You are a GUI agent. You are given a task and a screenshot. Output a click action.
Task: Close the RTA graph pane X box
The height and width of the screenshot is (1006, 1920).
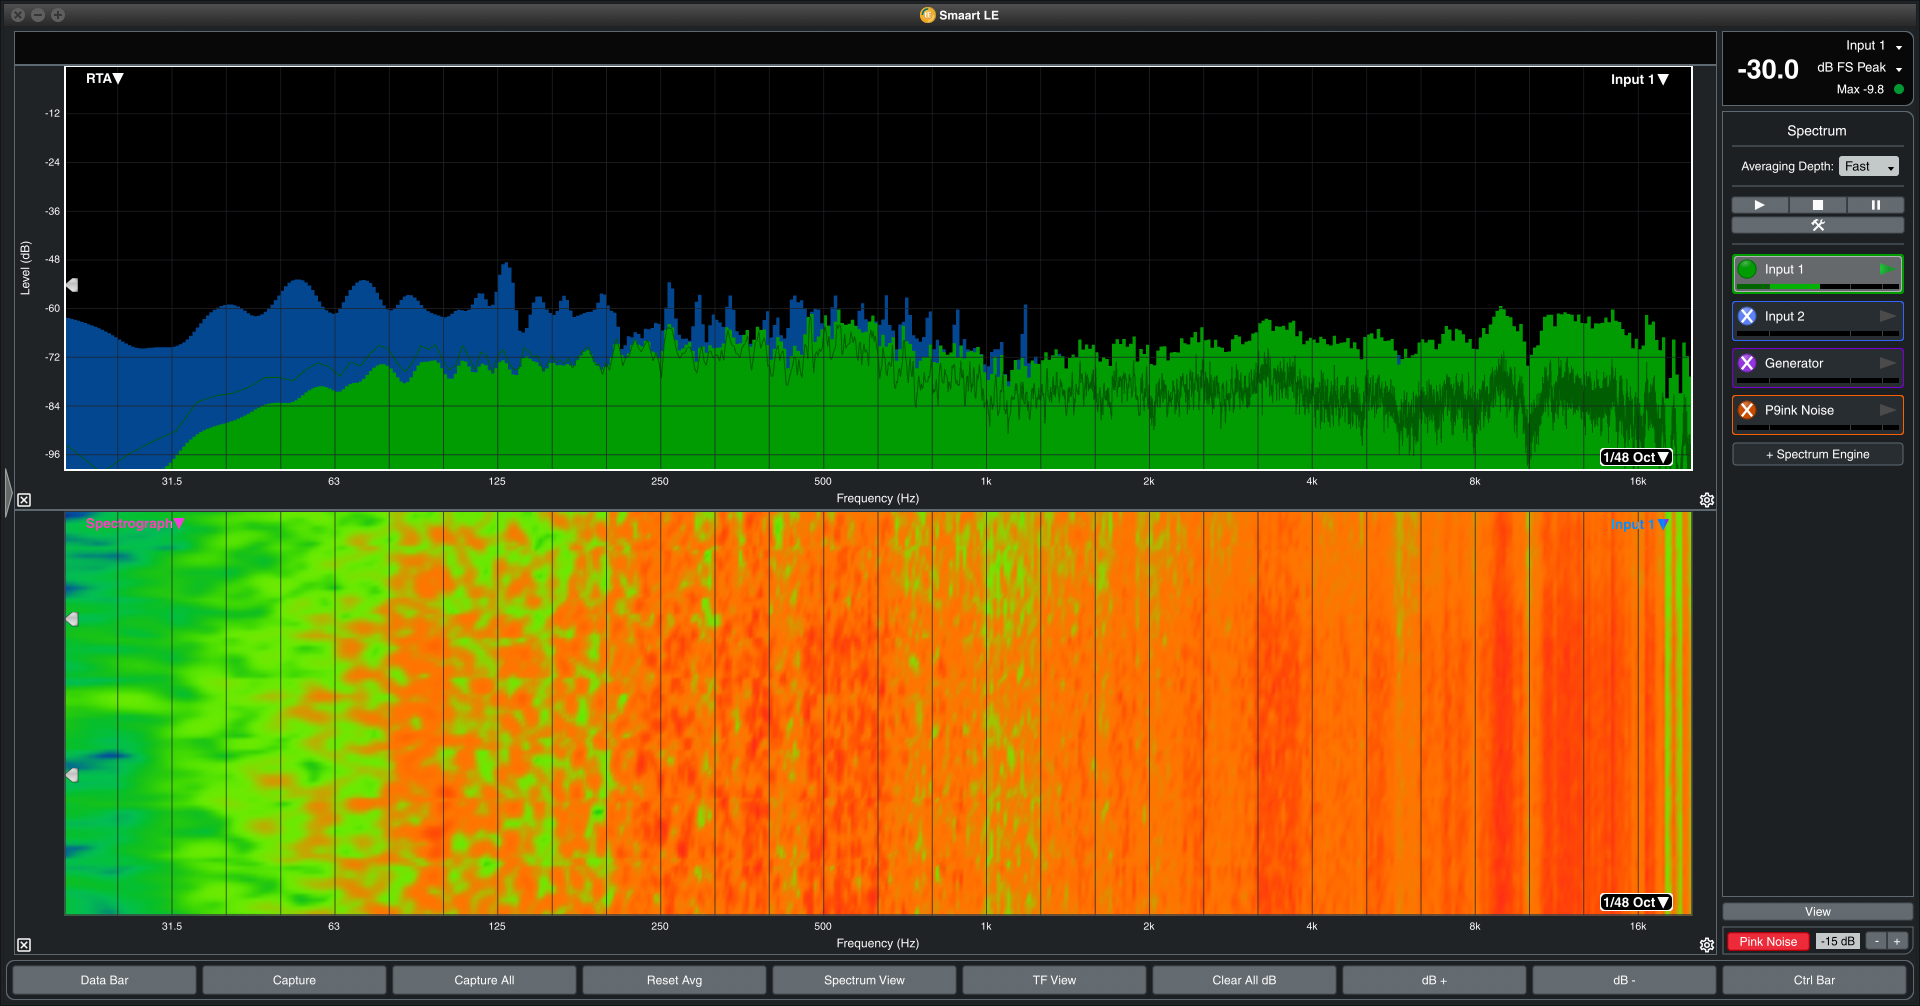point(24,500)
